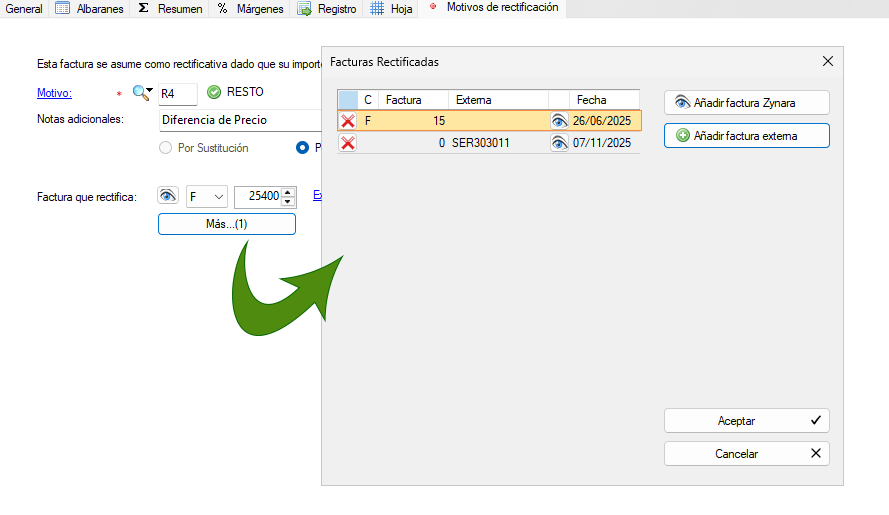This screenshot has width=889, height=515.
Task: Open the Márgenes tab
Action: pos(250,9)
